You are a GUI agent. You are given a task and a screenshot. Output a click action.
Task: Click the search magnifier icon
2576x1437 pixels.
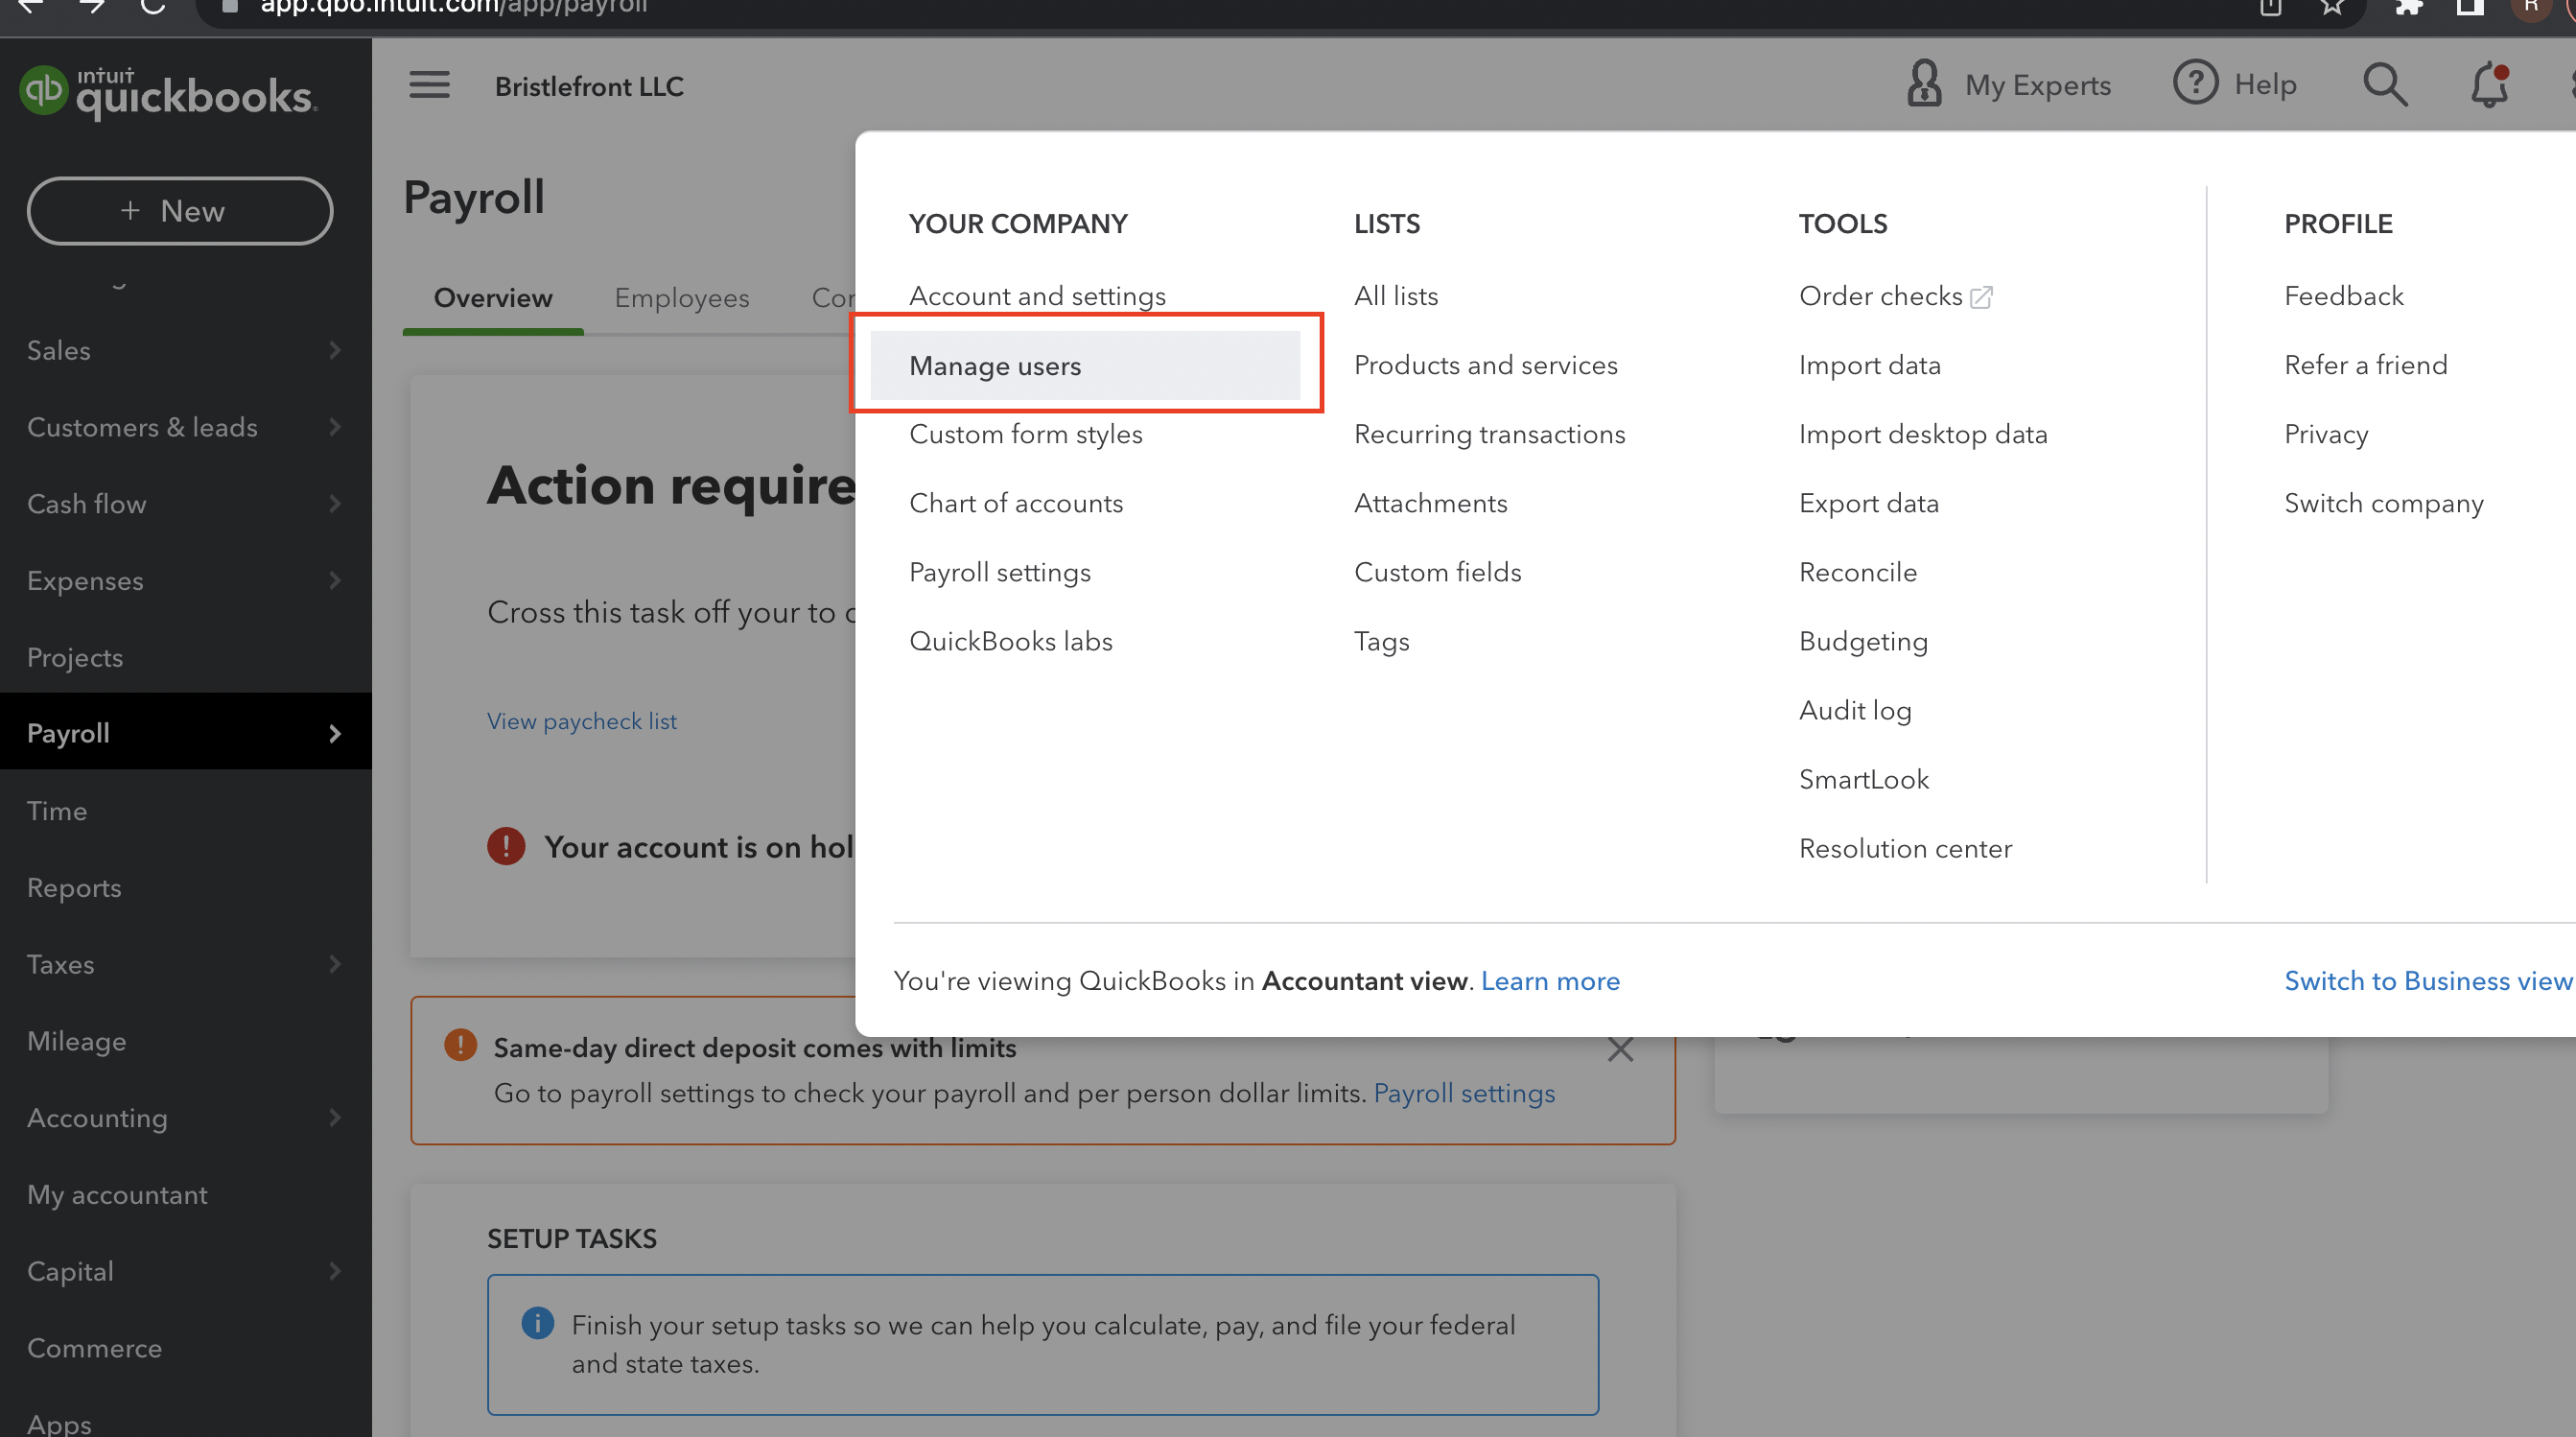(2385, 84)
